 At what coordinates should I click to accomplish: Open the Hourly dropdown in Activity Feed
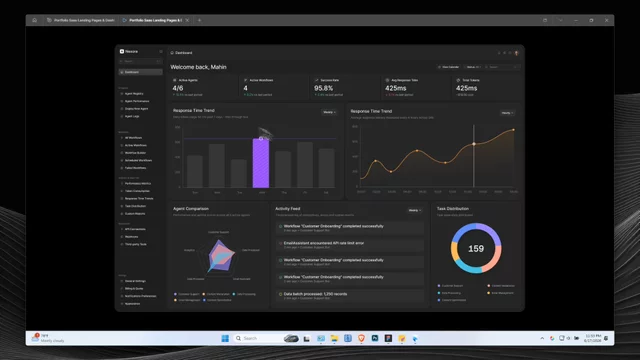[x=415, y=210]
